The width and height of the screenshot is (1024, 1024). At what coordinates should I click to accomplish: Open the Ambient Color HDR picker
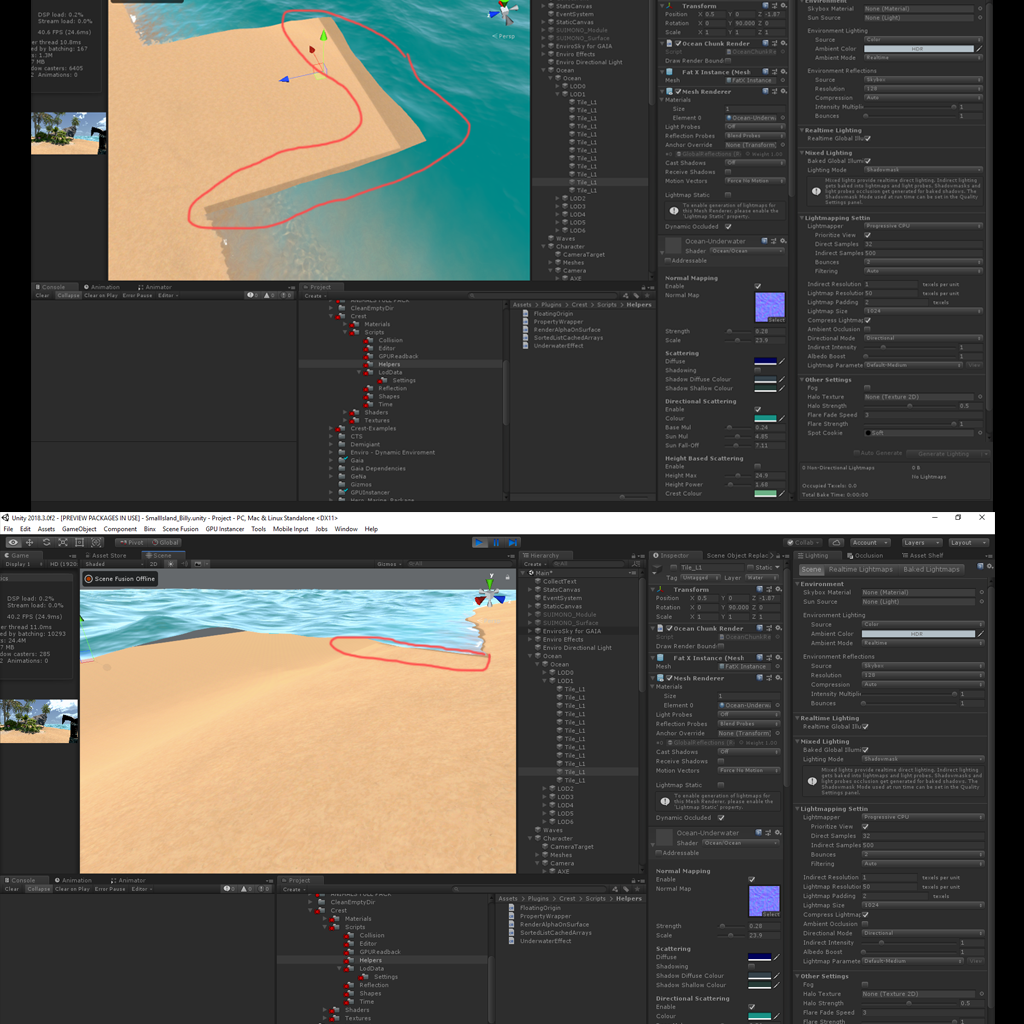tap(919, 633)
